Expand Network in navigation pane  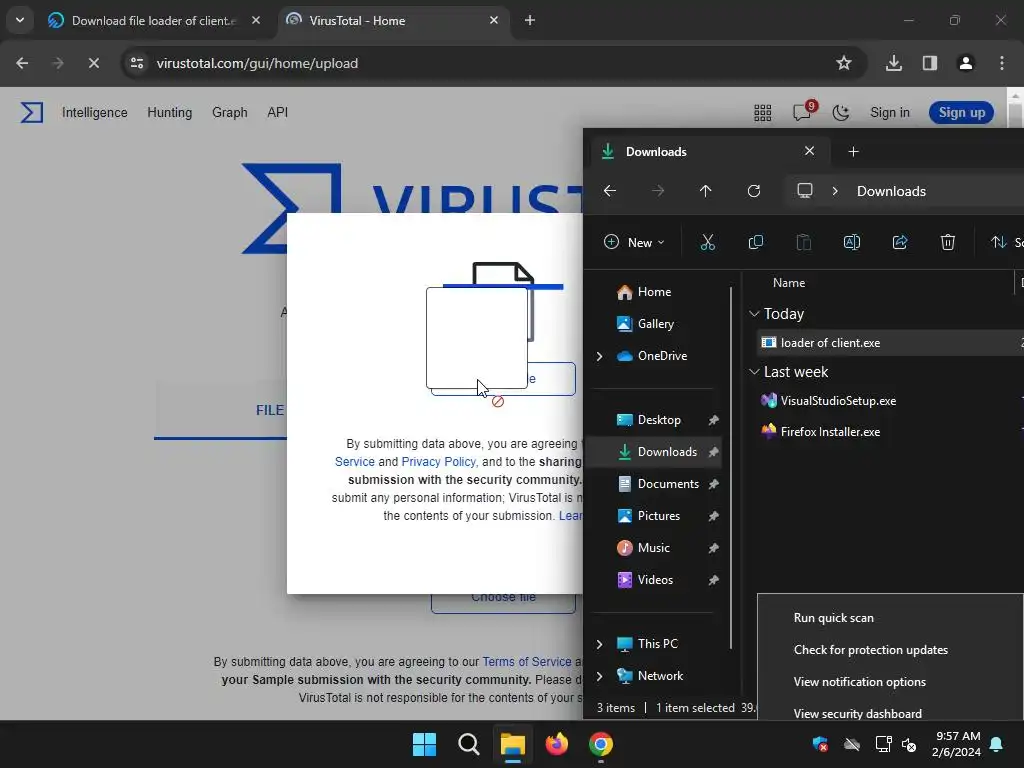tap(600, 676)
